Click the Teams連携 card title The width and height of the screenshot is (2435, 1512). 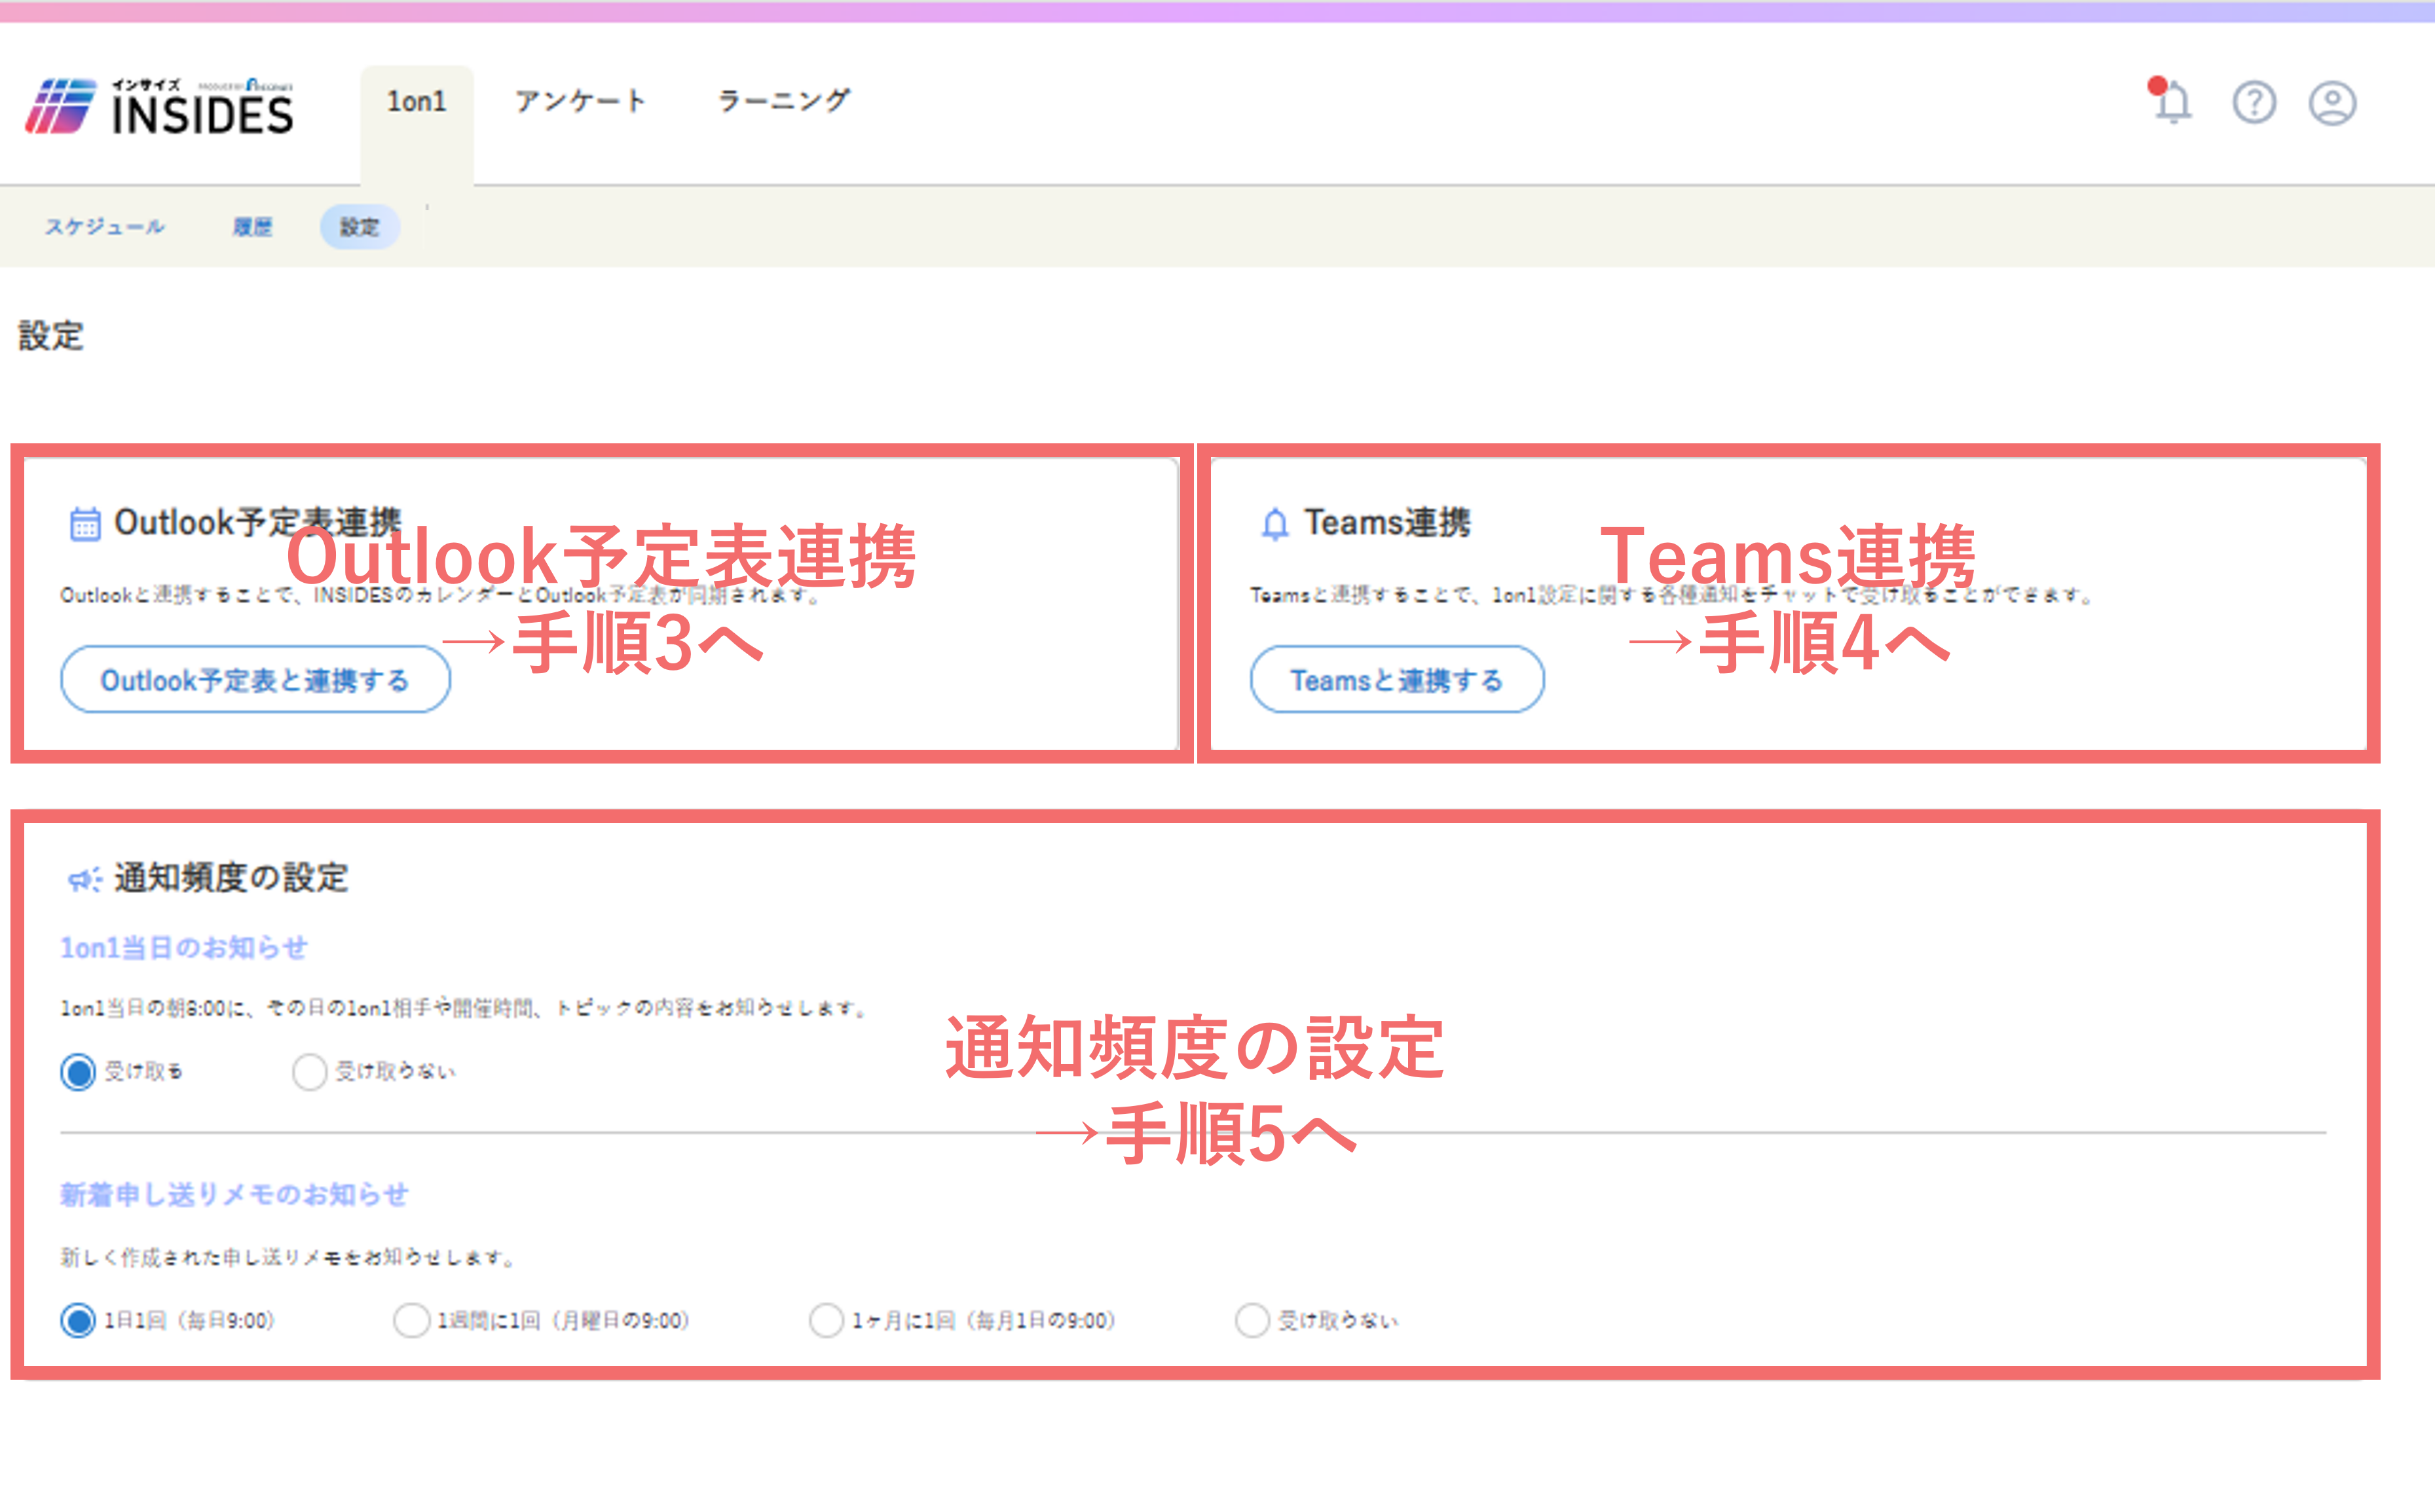tap(1387, 522)
